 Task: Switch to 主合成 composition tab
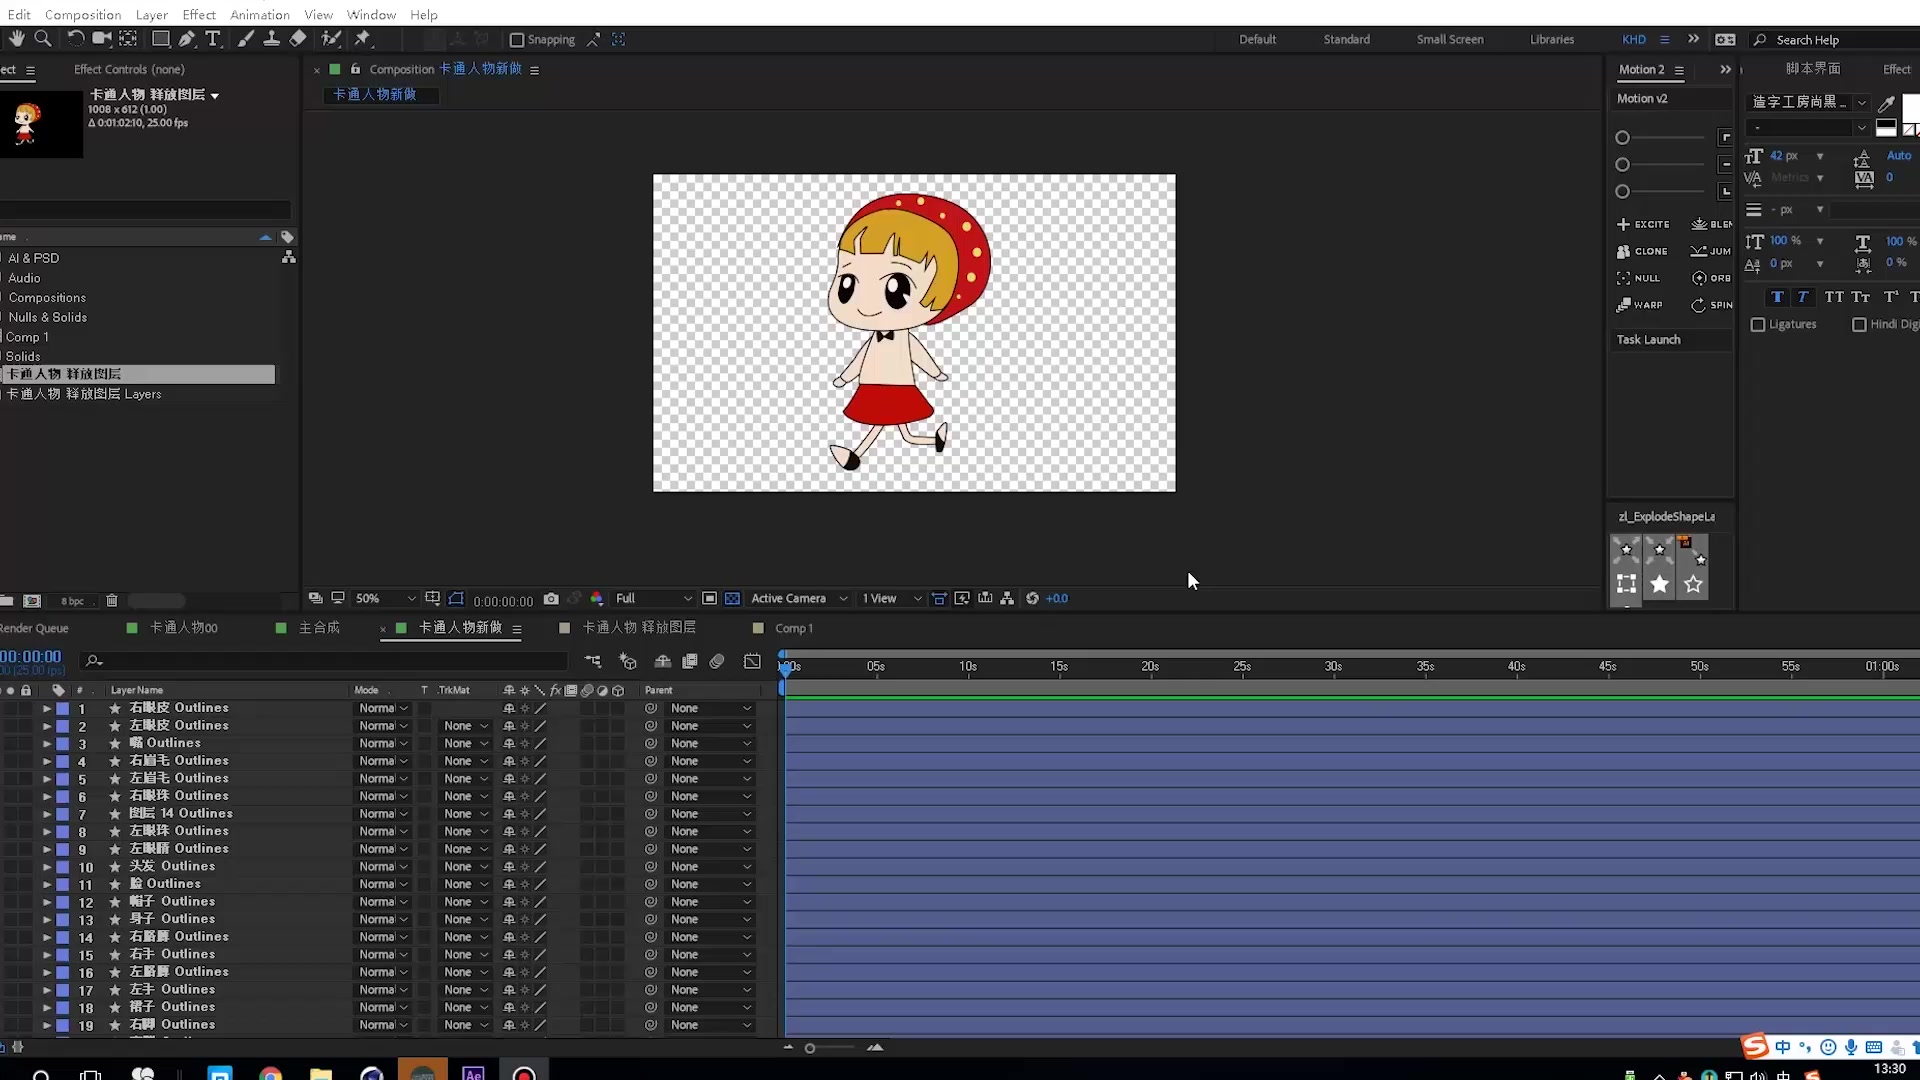(x=319, y=628)
